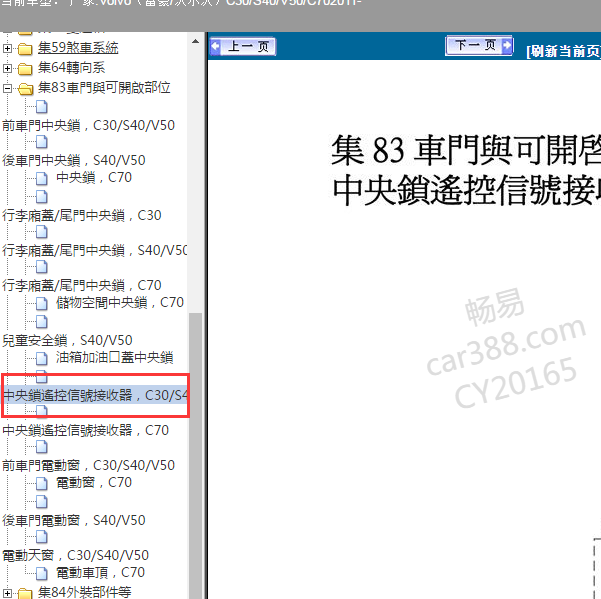Screen dimensions: 601x599
Task: Click document icon beside 油箱加油口蓋中央鎖
Action: (x=41, y=358)
